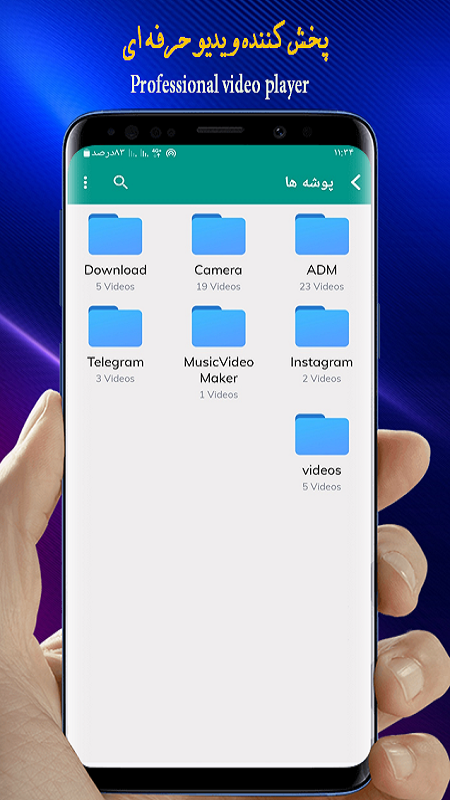450x800 pixels.
Task: Go back using the header arrow
Action: click(356, 182)
